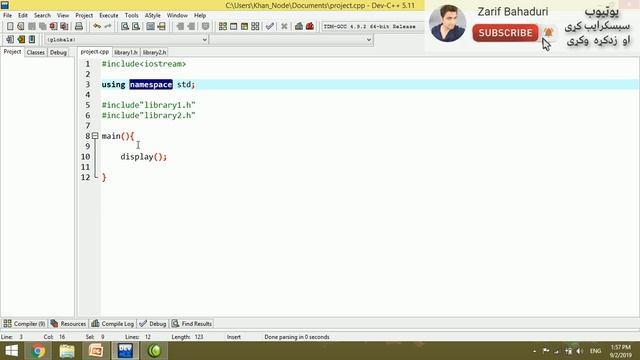
Task: Click the Profile Analysis chart icon
Action: (299, 27)
